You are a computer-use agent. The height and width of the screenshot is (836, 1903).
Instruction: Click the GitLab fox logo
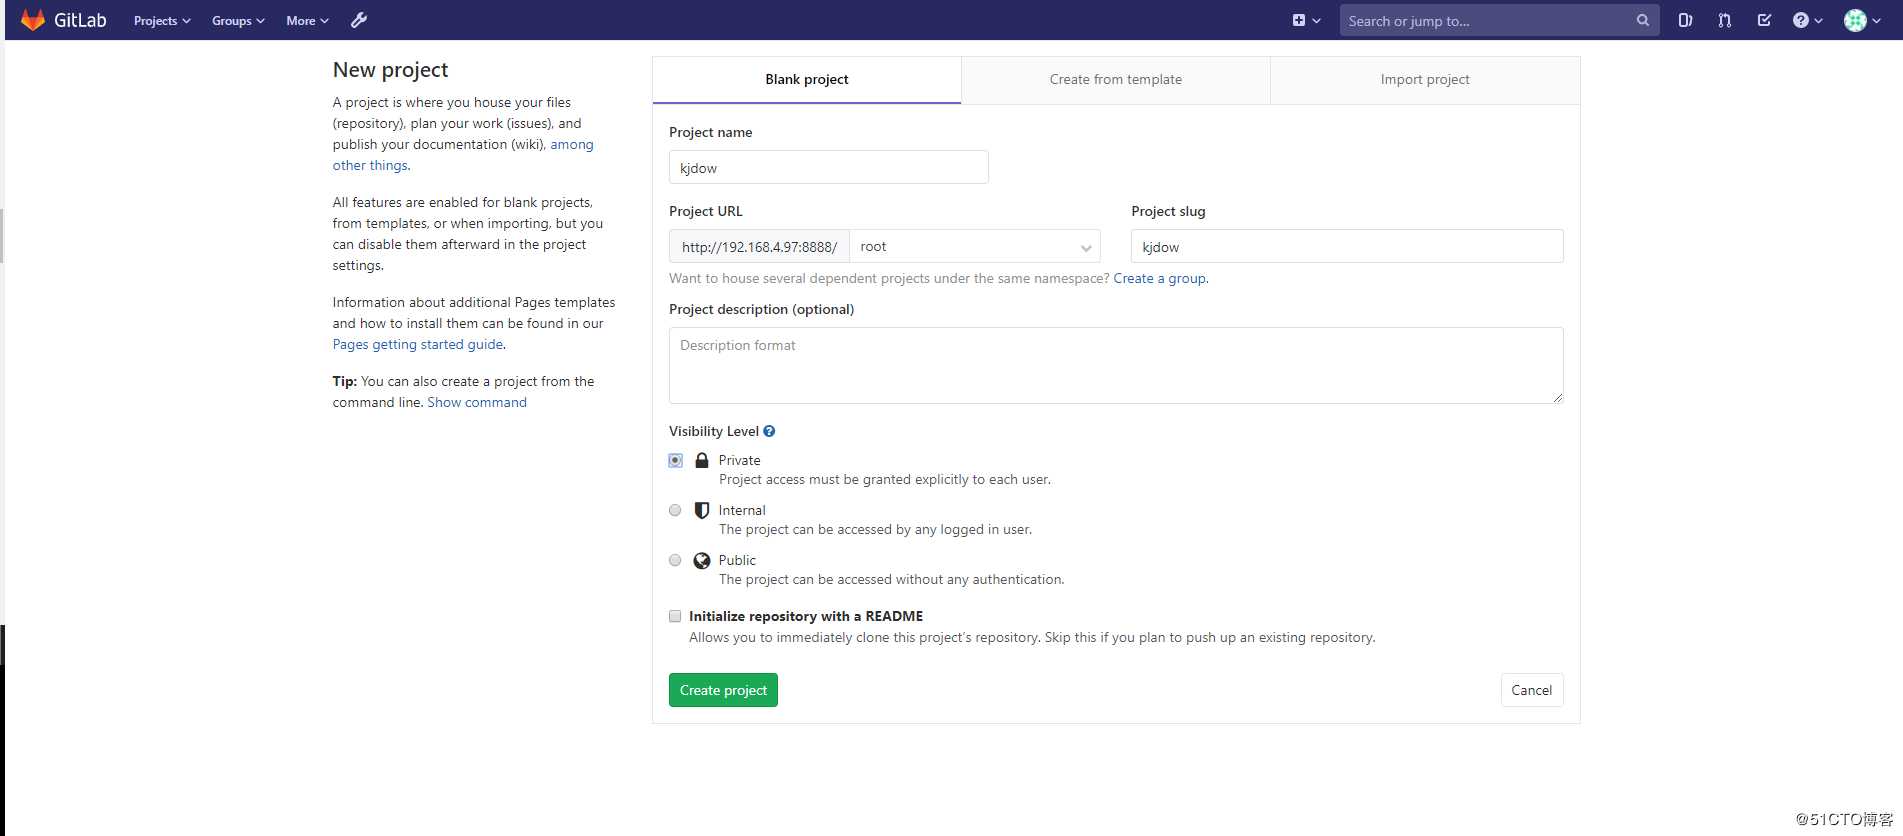(33, 20)
